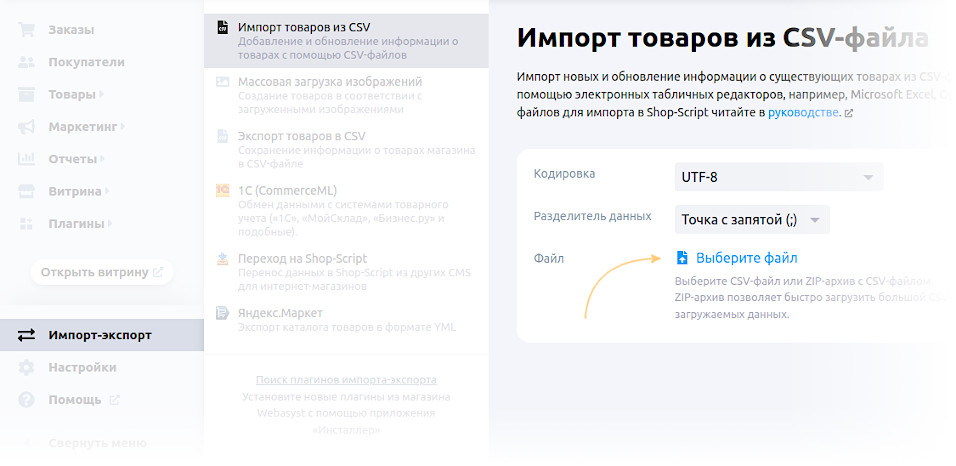Select Импорт-экспорт in the sidebar
The image size is (956, 466).
tap(102, 335)
